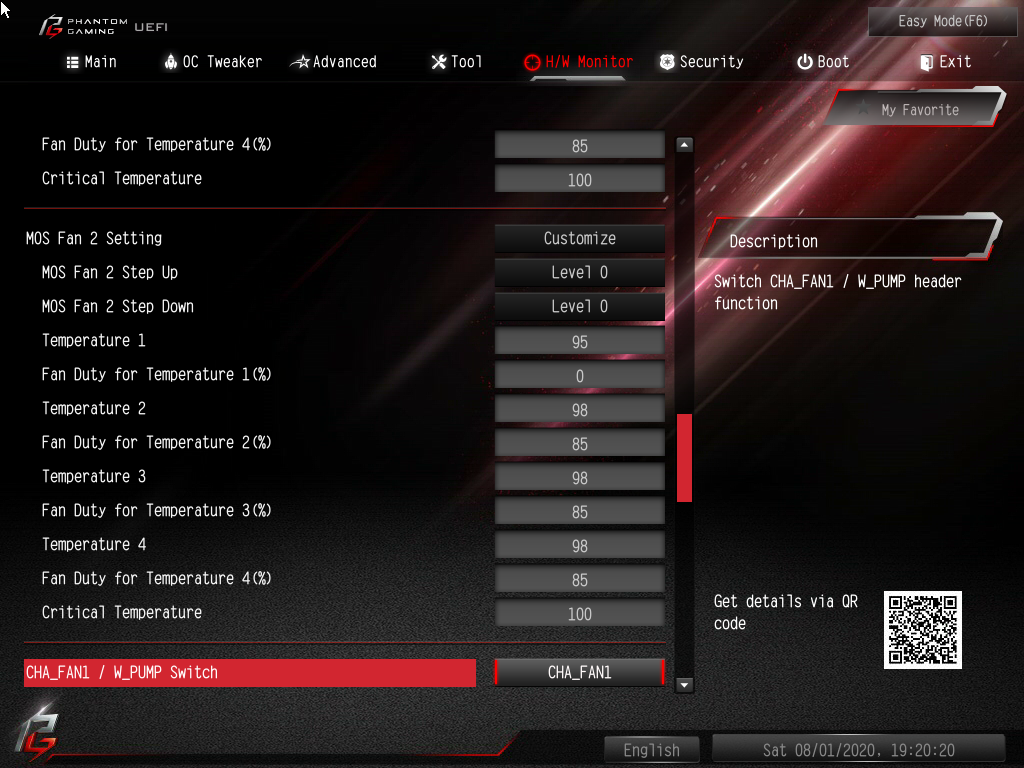
Task: Click the Exit door icon
Action: tap(926, 63)
